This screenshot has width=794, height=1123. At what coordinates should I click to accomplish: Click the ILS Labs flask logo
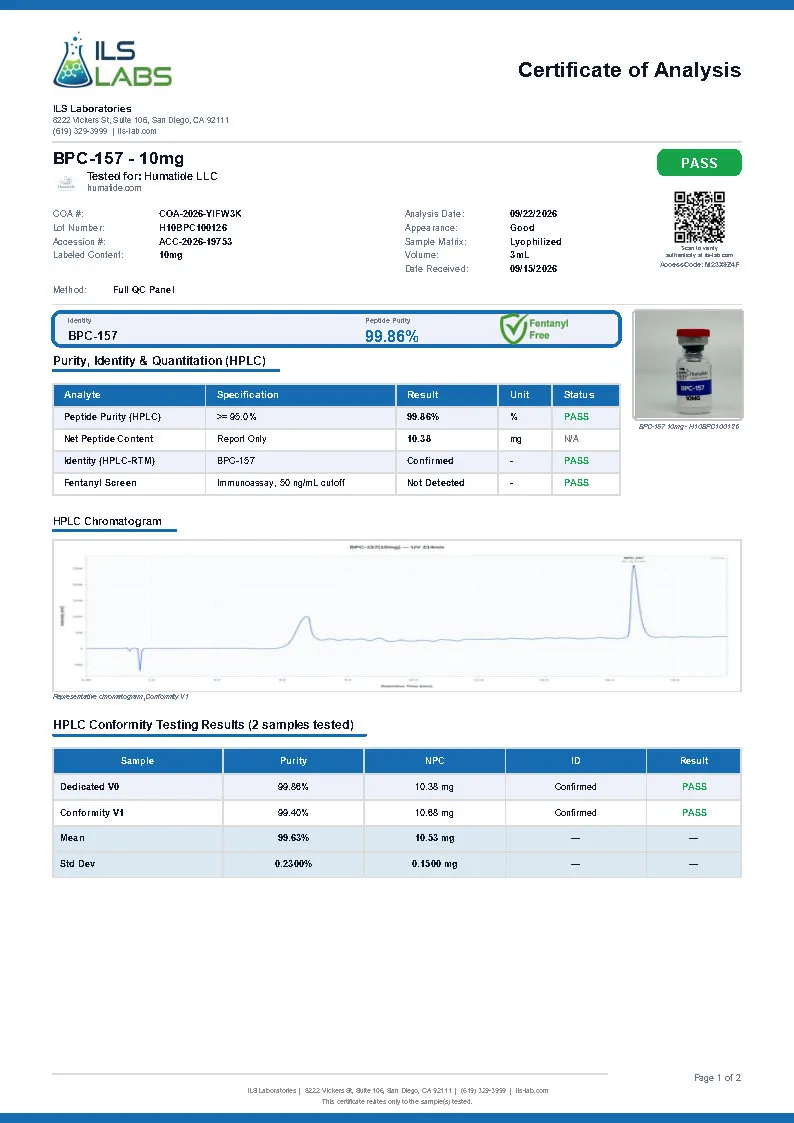(112, 60)
